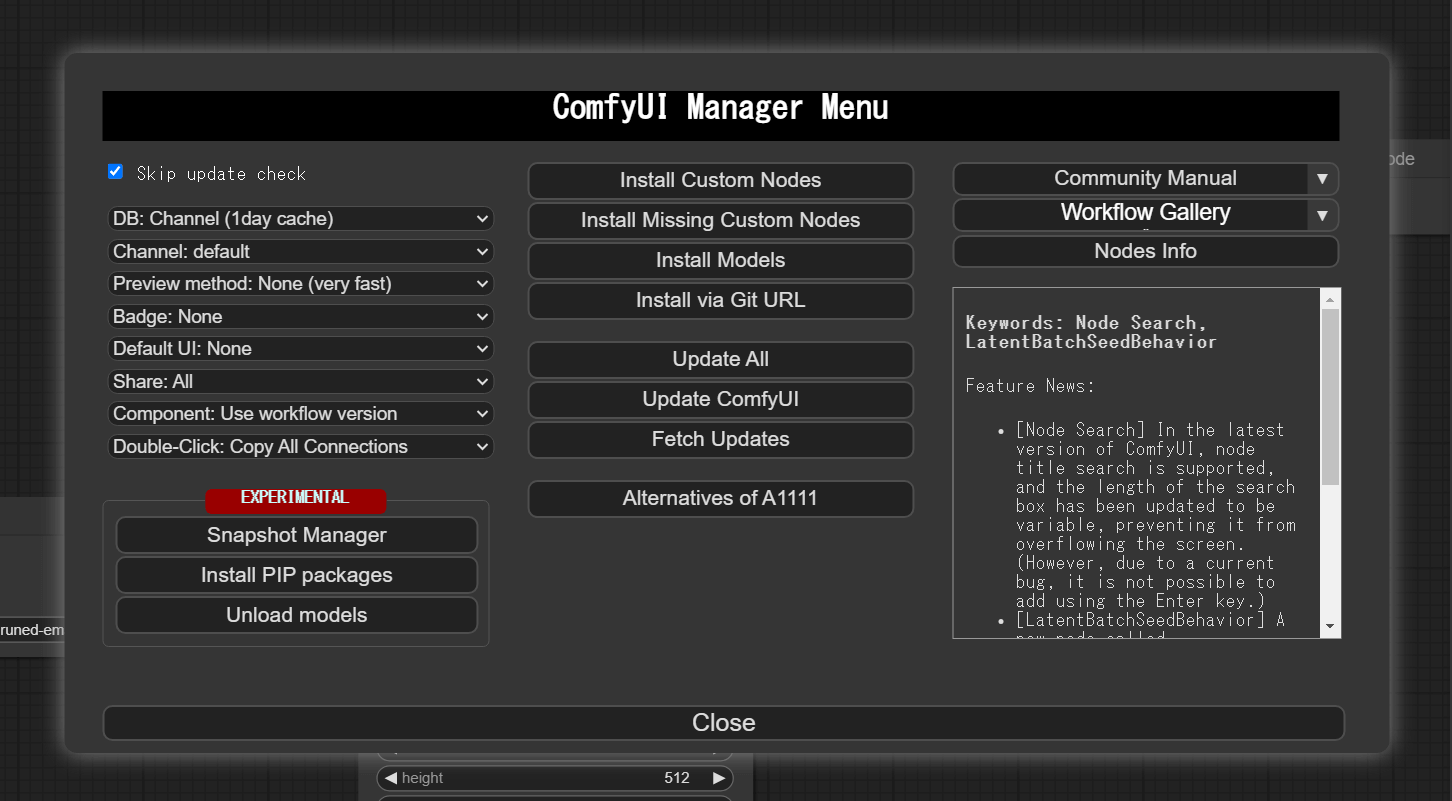
Task: Click Fetch Updates
Action: point(720,440)
